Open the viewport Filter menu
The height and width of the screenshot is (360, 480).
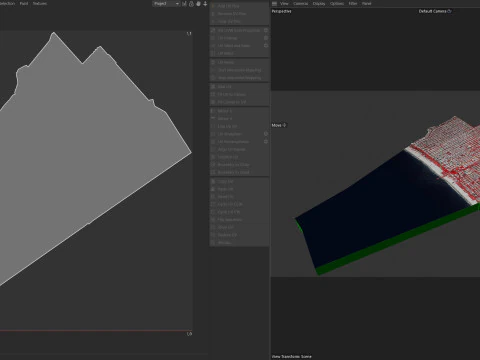point(353,4)
